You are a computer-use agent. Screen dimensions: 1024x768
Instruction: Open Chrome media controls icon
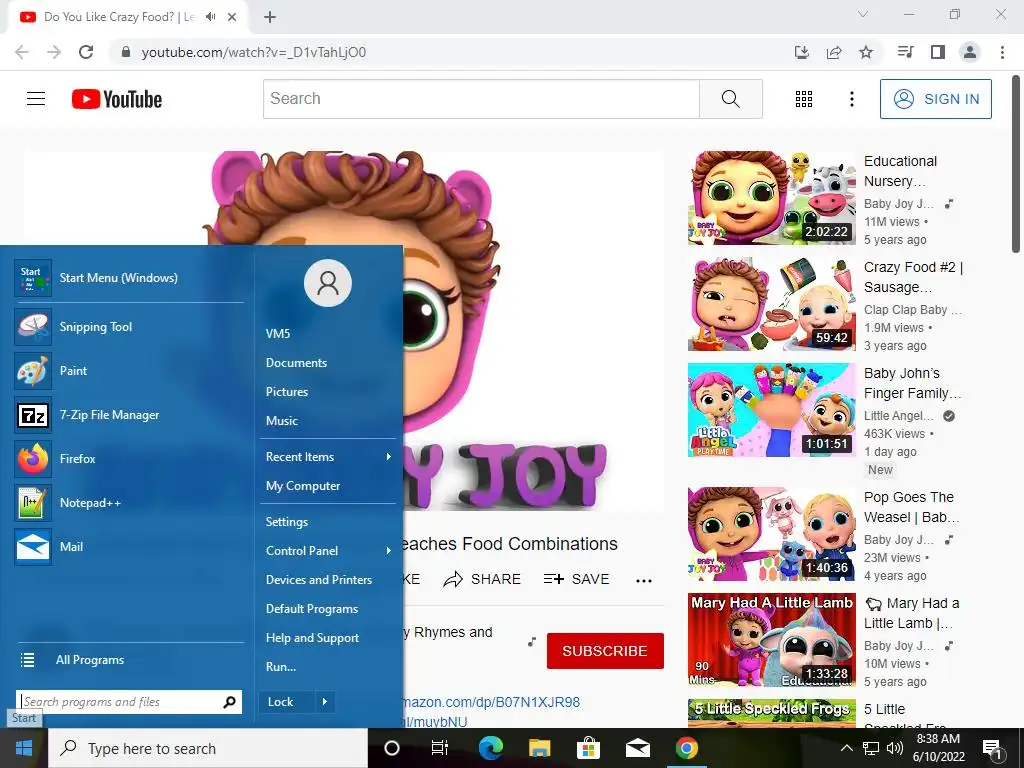906,52
